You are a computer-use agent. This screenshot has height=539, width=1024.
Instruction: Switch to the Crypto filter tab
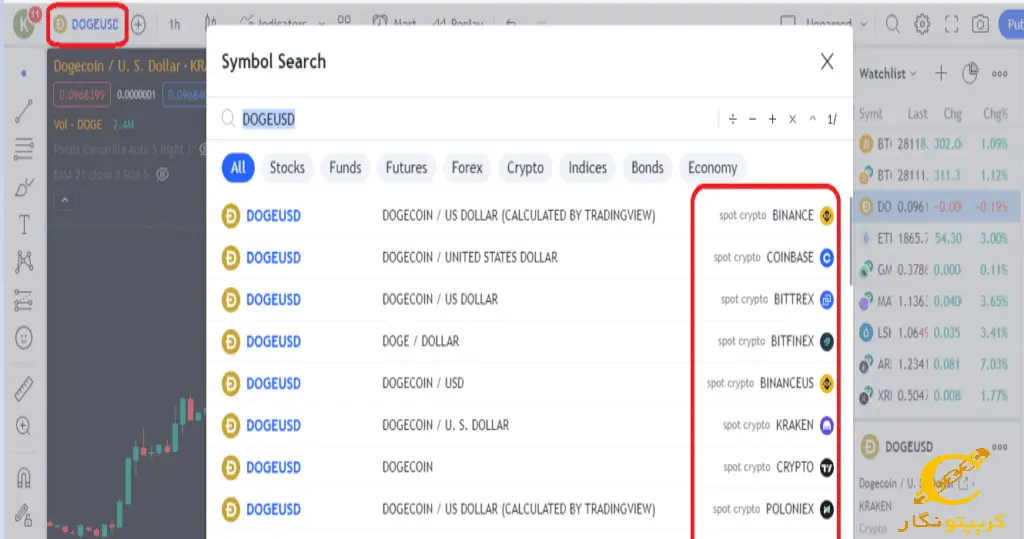coord(525,168)
